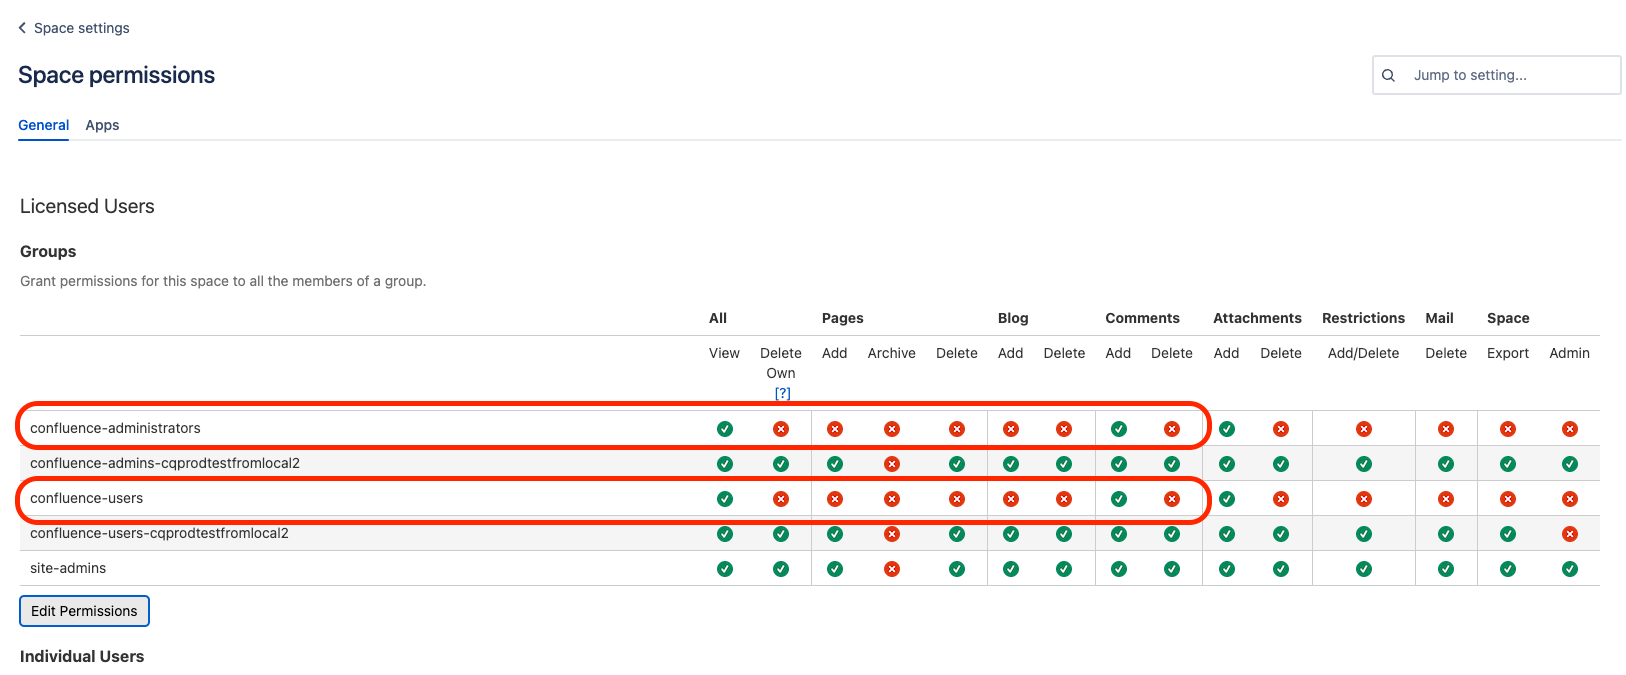
Task: Click confluence-users-cqprodtestfromlocal2 Restrictions Add/Delete check icon
Action: pos(1364,534)
